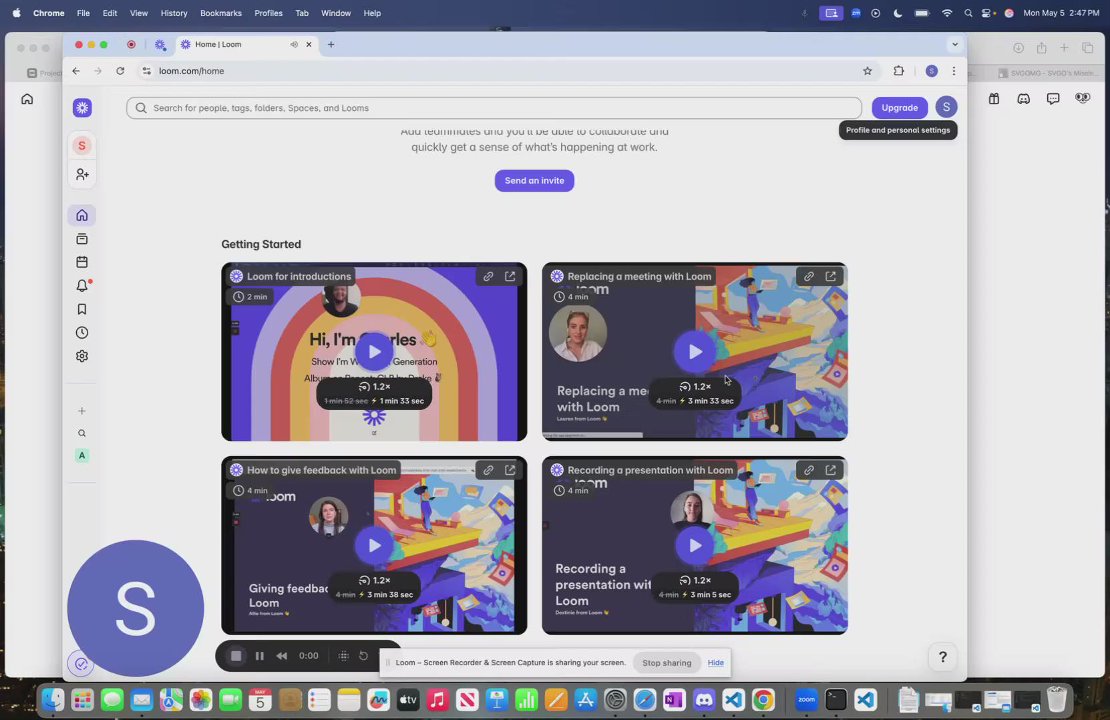This screenshot has width=1110, height=720.
Task: Select the Home icon in Loom sidebar
Action: pos(82,215)
